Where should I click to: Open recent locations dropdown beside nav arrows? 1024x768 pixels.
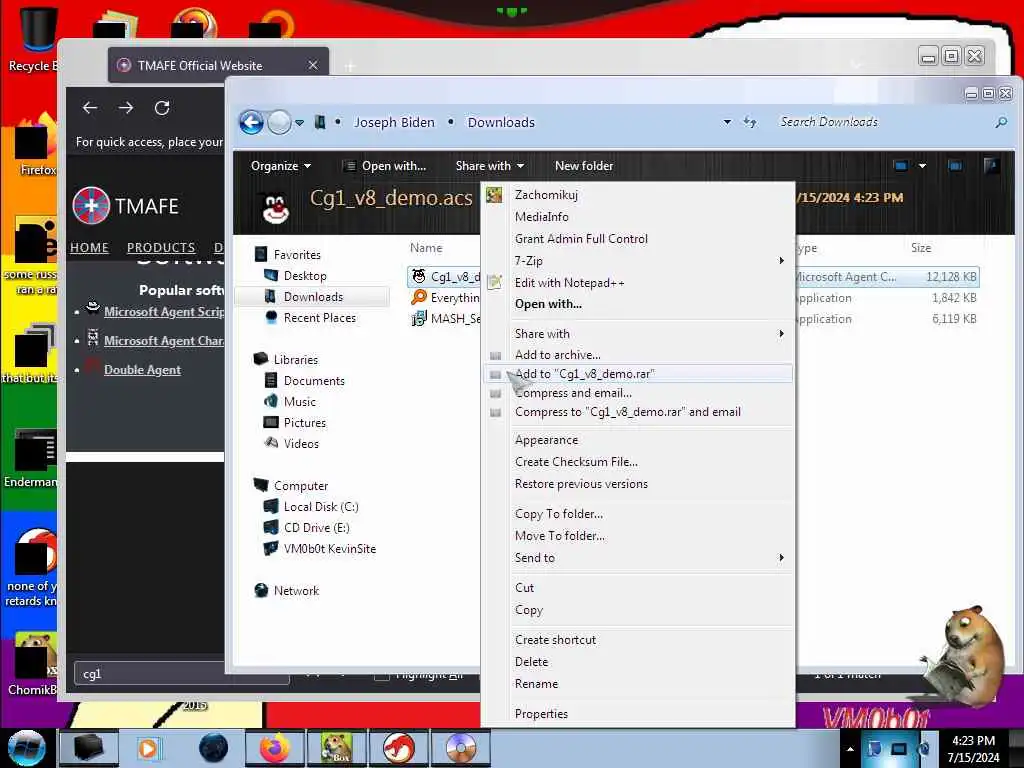coord(299,123)
